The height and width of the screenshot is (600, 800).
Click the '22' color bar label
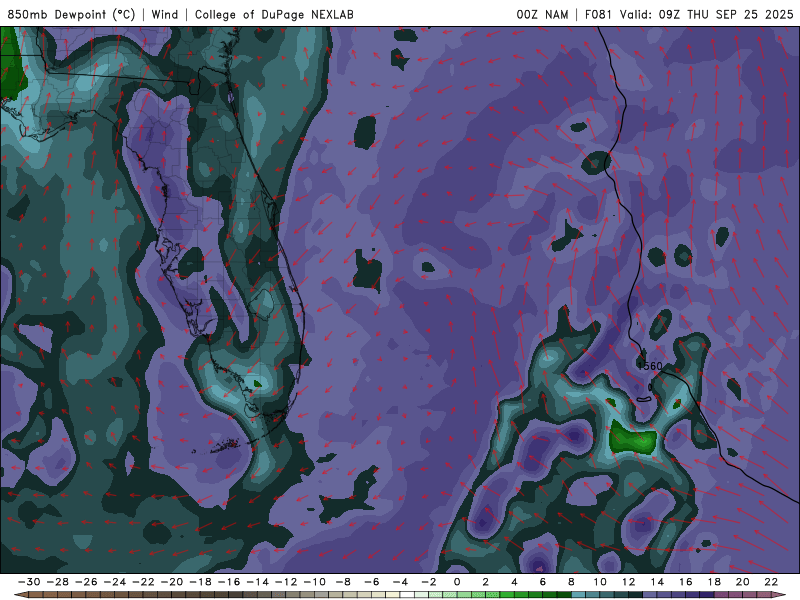click(771, 582)
